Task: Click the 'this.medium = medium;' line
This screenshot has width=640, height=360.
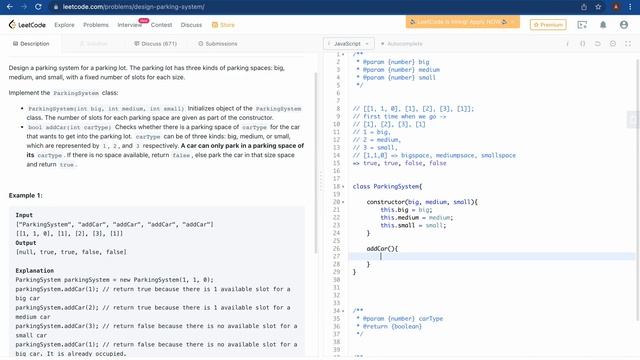Action: tap(417, 218)
